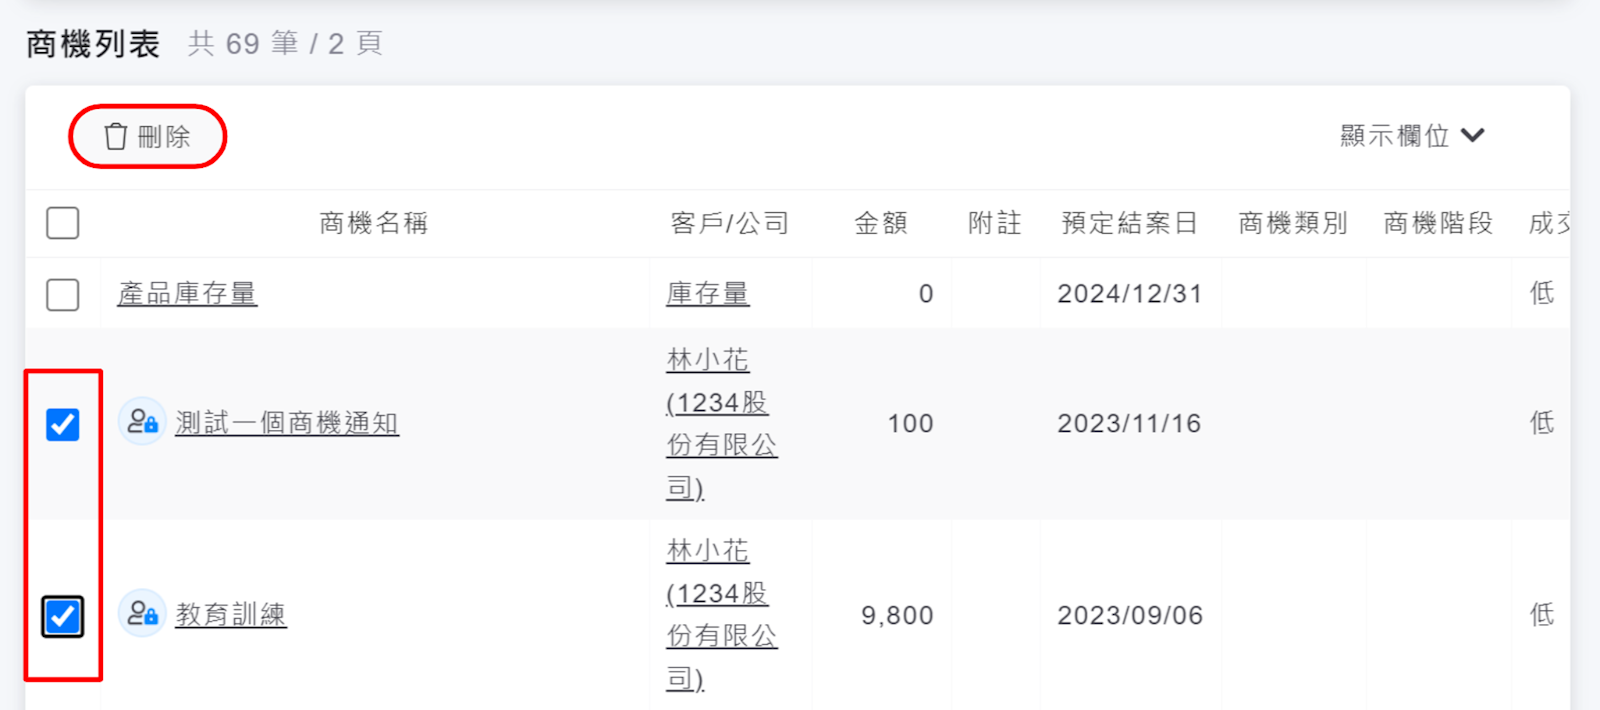Sort by the 客戶/公司 column header

tap(730, 223)
